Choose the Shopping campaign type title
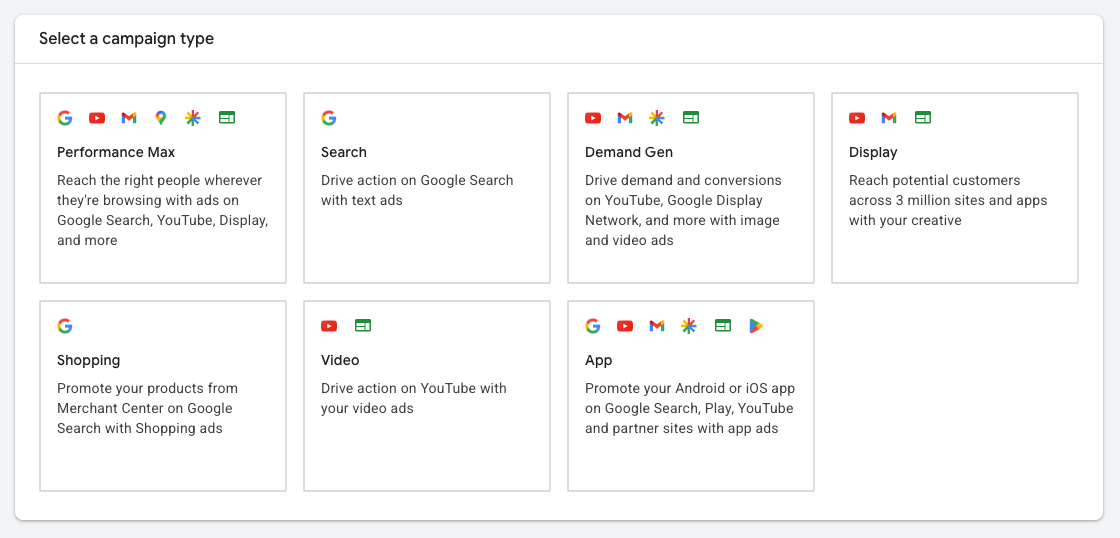This screenshot has height=538, width=1120. tap(89, 360)
